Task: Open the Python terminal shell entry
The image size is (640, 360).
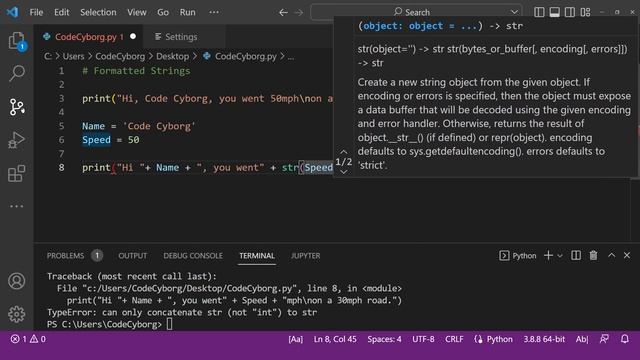Action: coord(518,256)
